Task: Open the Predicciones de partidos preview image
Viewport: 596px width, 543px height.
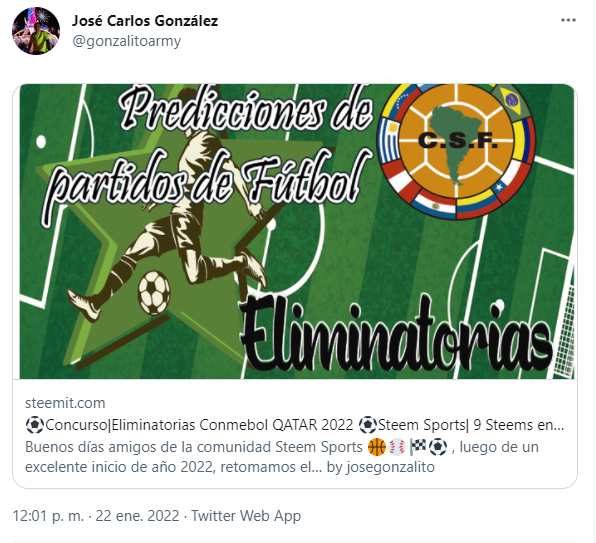Action: coord(297,231)
